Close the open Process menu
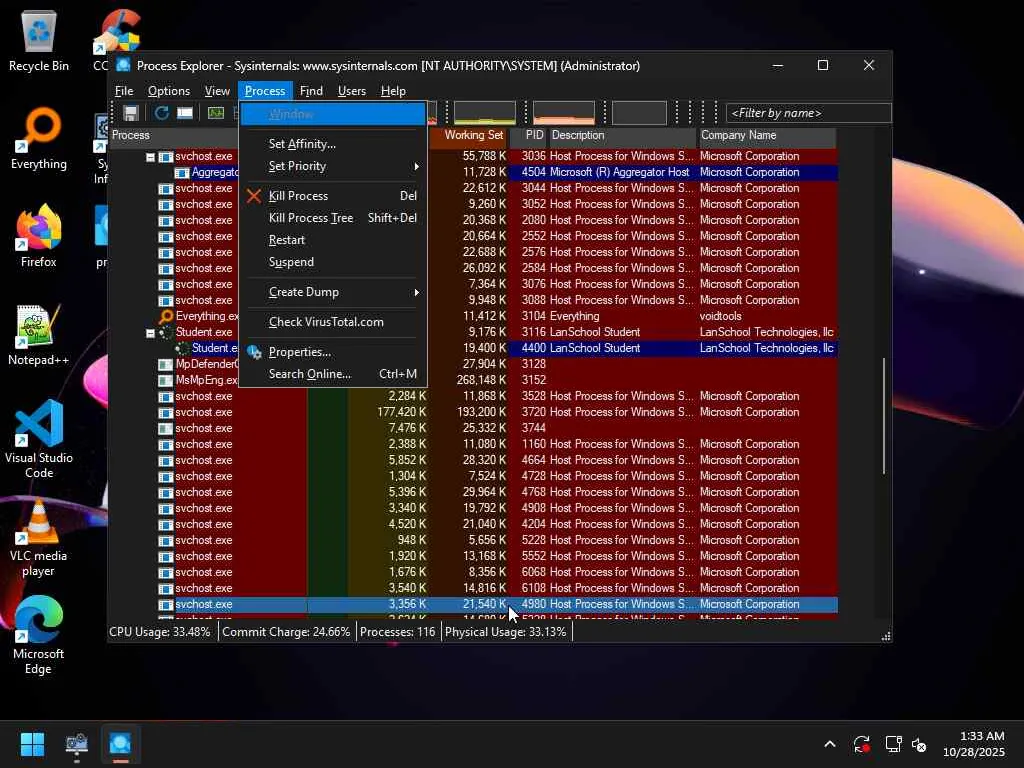The image size is (1024, 768). coord(265,91)
